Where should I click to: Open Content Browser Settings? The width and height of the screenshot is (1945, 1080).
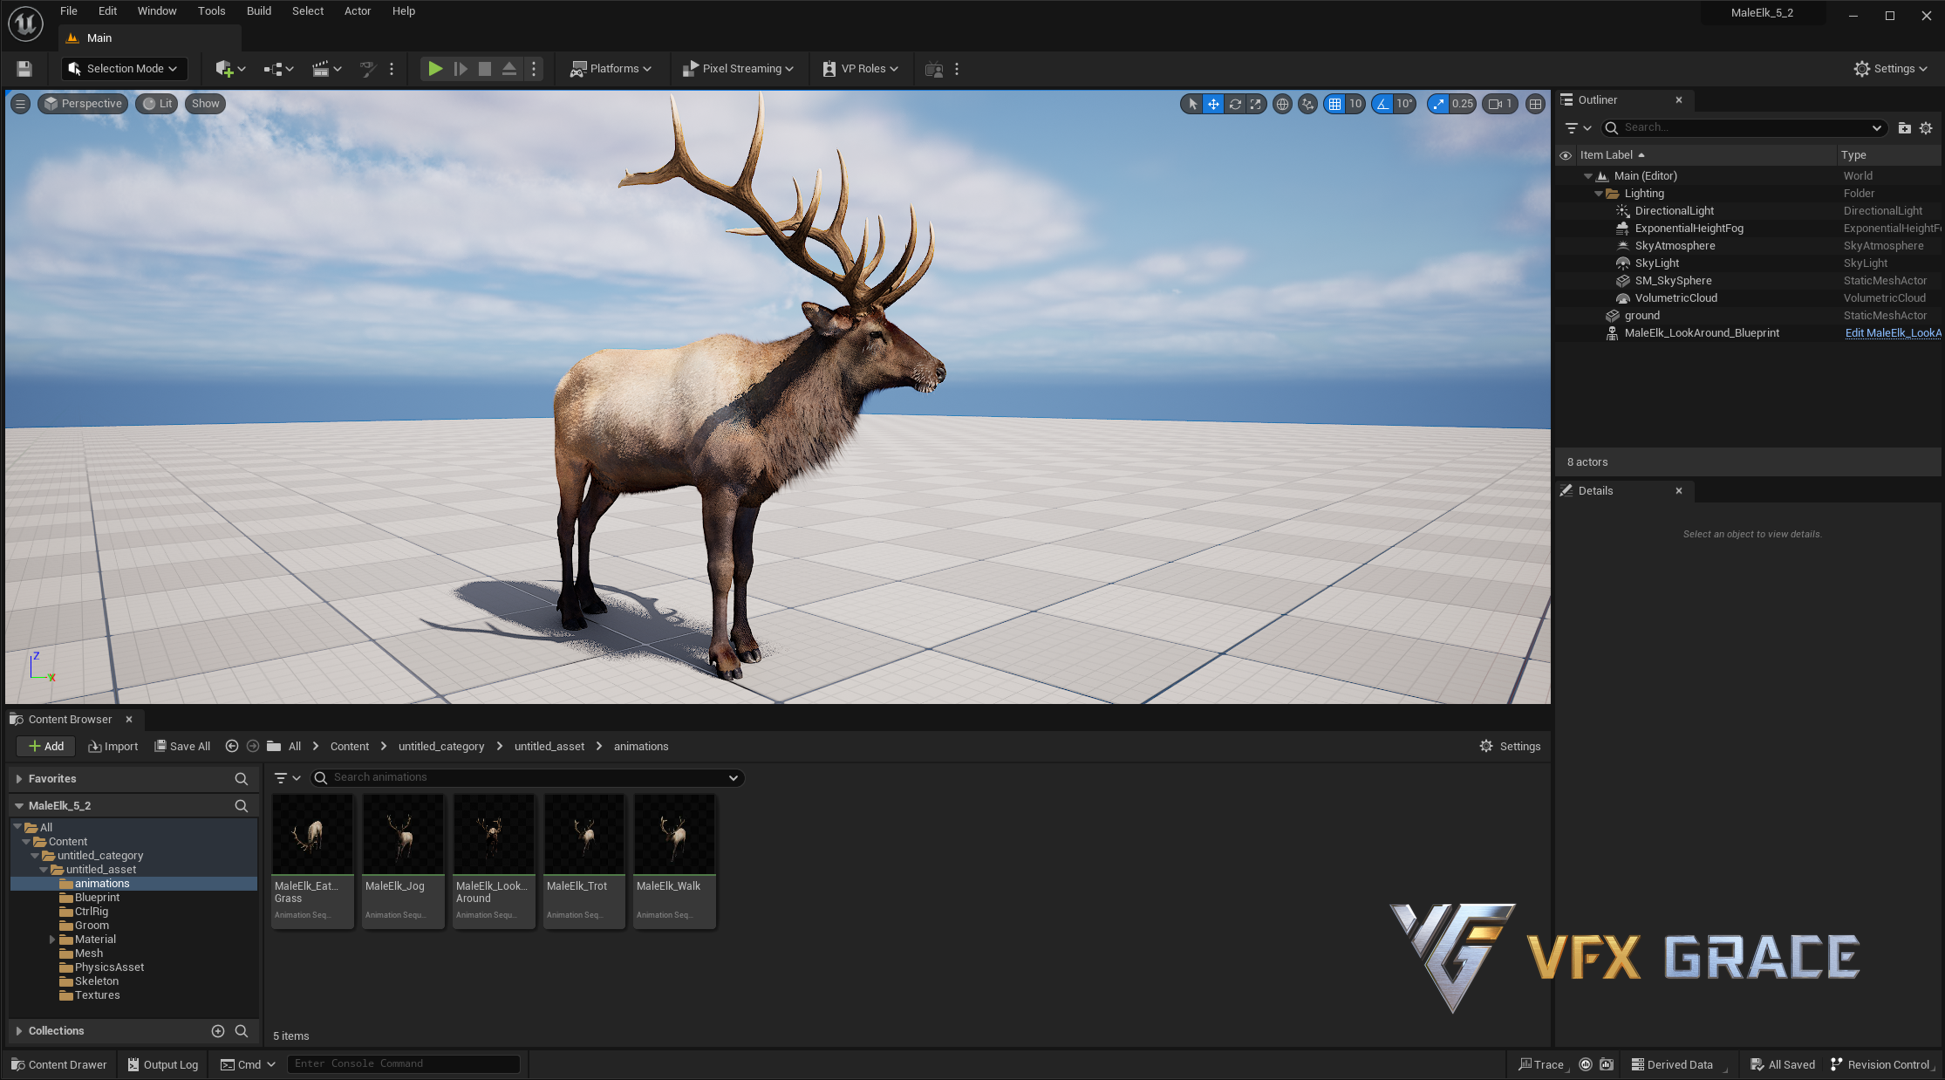[x=1510, y=747]
